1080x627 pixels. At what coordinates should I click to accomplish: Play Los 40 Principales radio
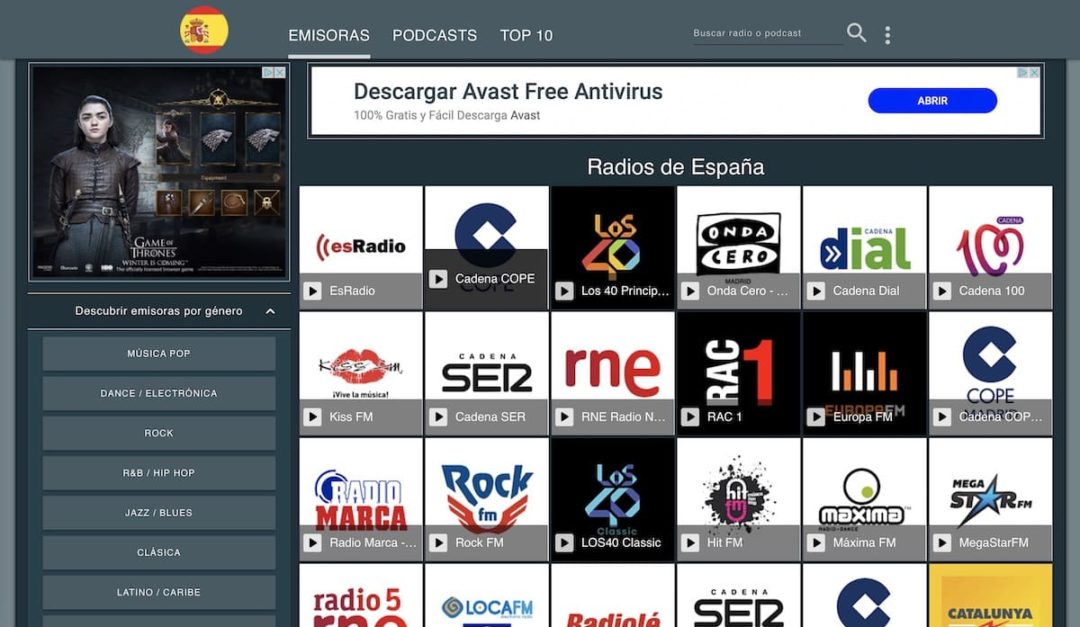[565, 291]
